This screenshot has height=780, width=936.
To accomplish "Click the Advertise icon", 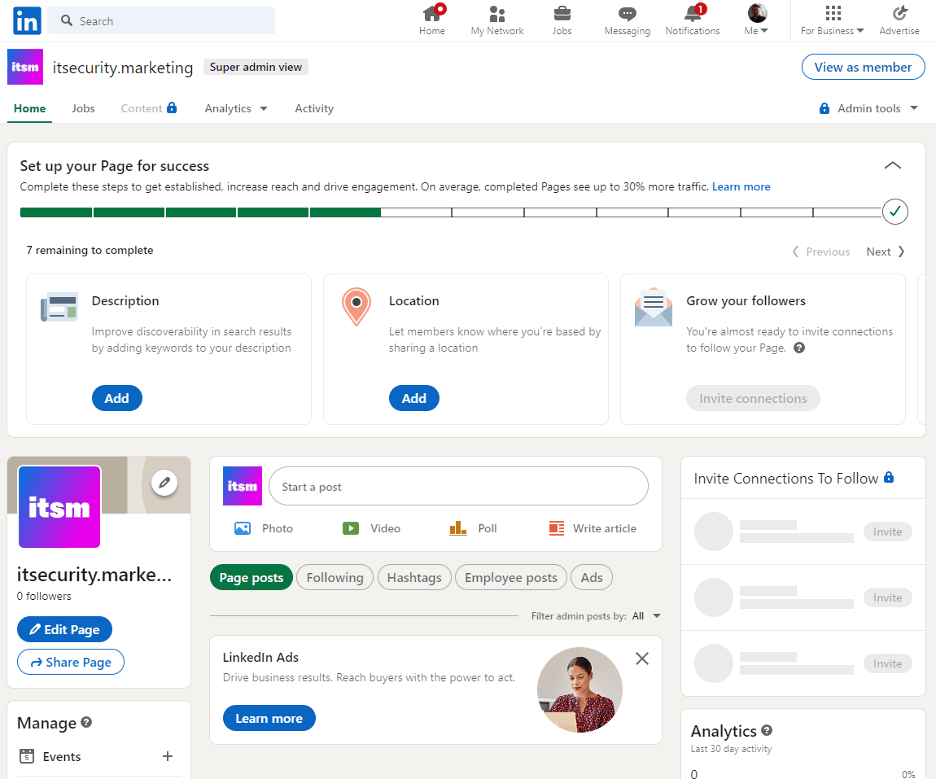I will [898, 20].
